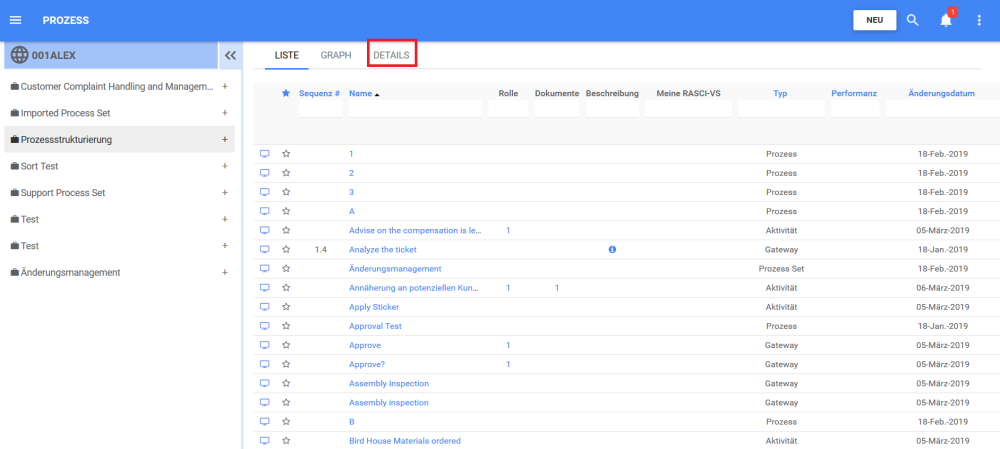Open the vertical three-dot options menu
1000x449 pixels.
[979, 20]
